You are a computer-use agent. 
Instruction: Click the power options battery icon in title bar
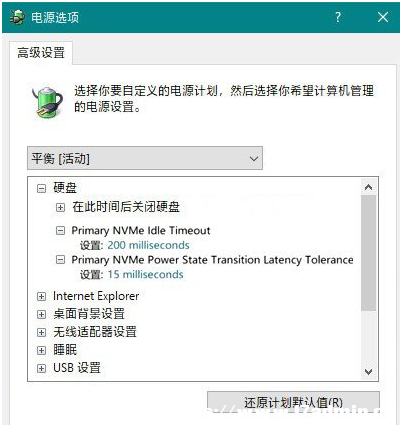click(x=17, y=17)
